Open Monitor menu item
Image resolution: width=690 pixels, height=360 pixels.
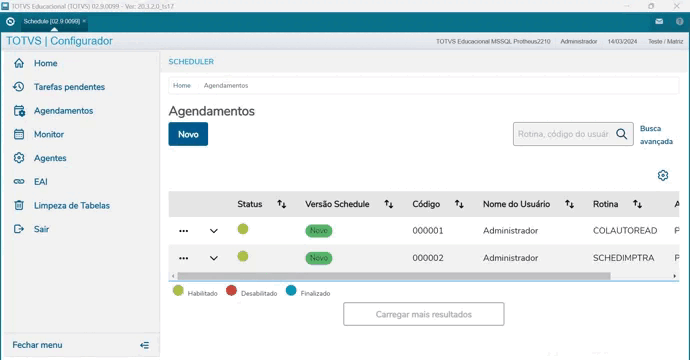click(49, 135)
